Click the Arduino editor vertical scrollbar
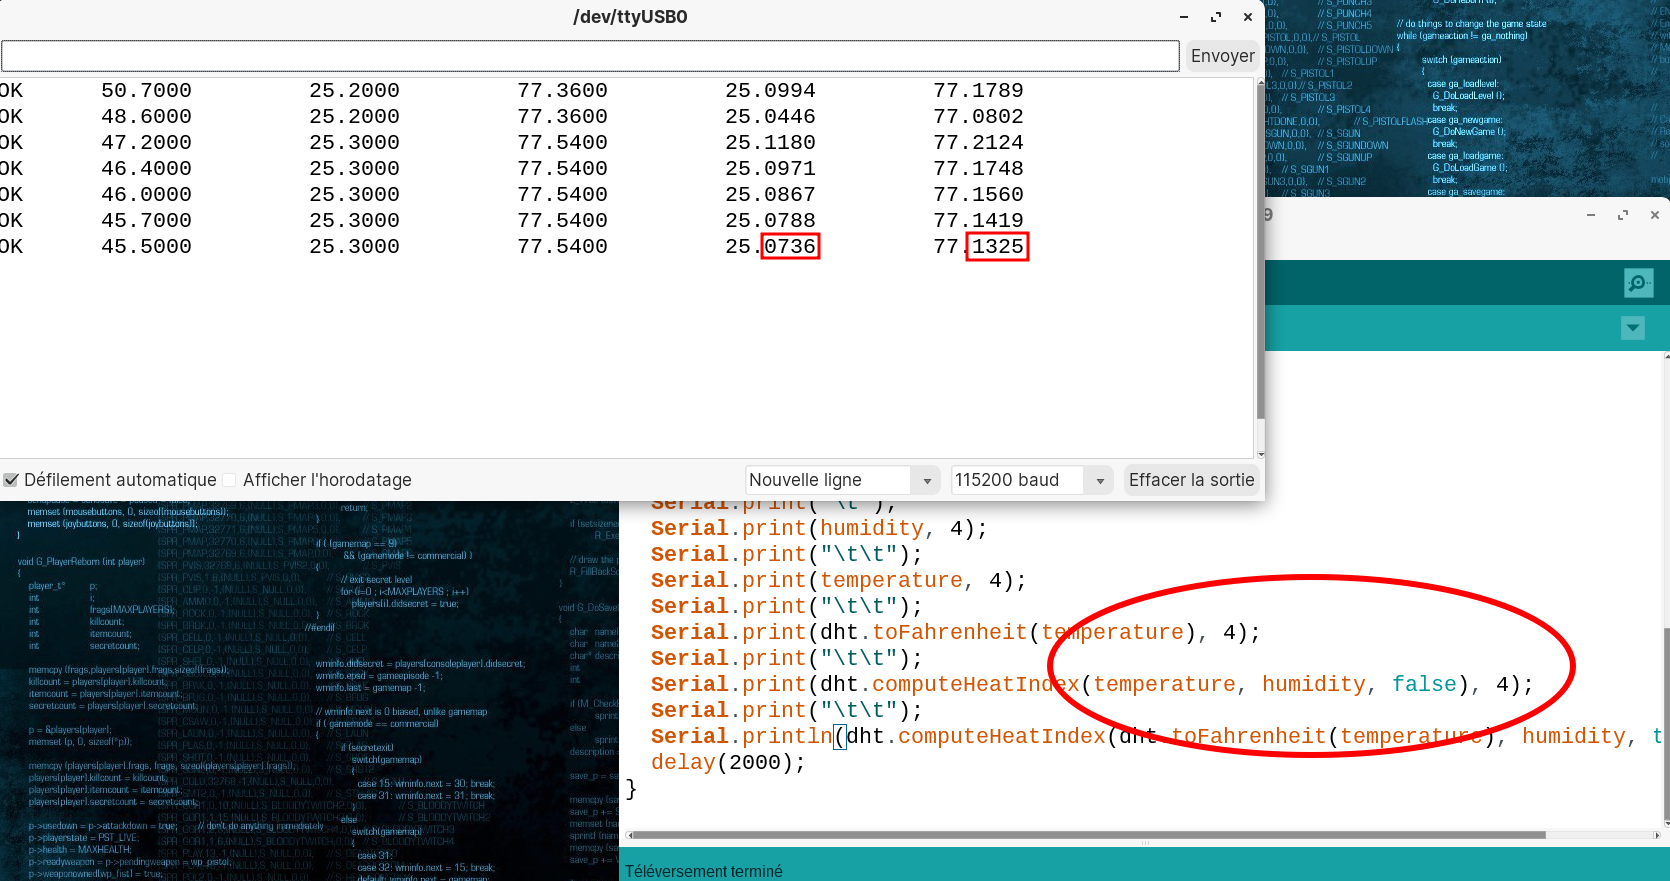The height and width of the screenshot is (881, 1670). pyautogui.click(x=1666, y=725)
